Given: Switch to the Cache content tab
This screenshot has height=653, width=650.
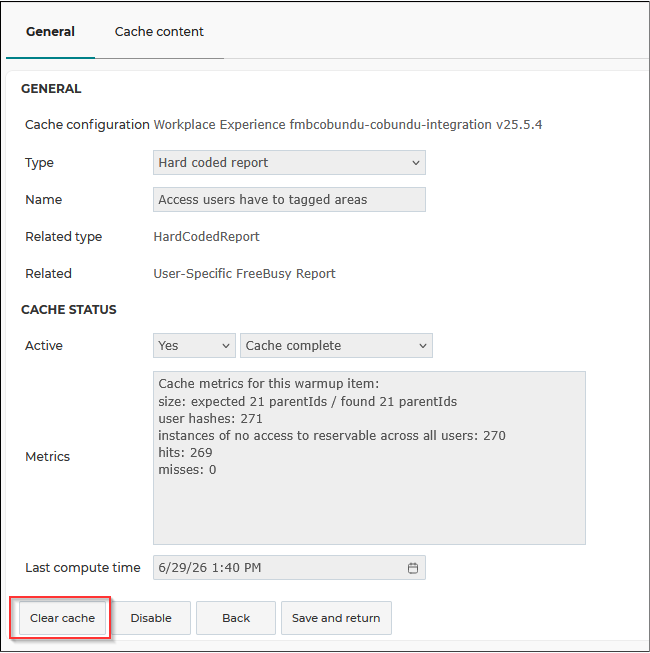Looking at the screenshot, I should tap(159, 32).
